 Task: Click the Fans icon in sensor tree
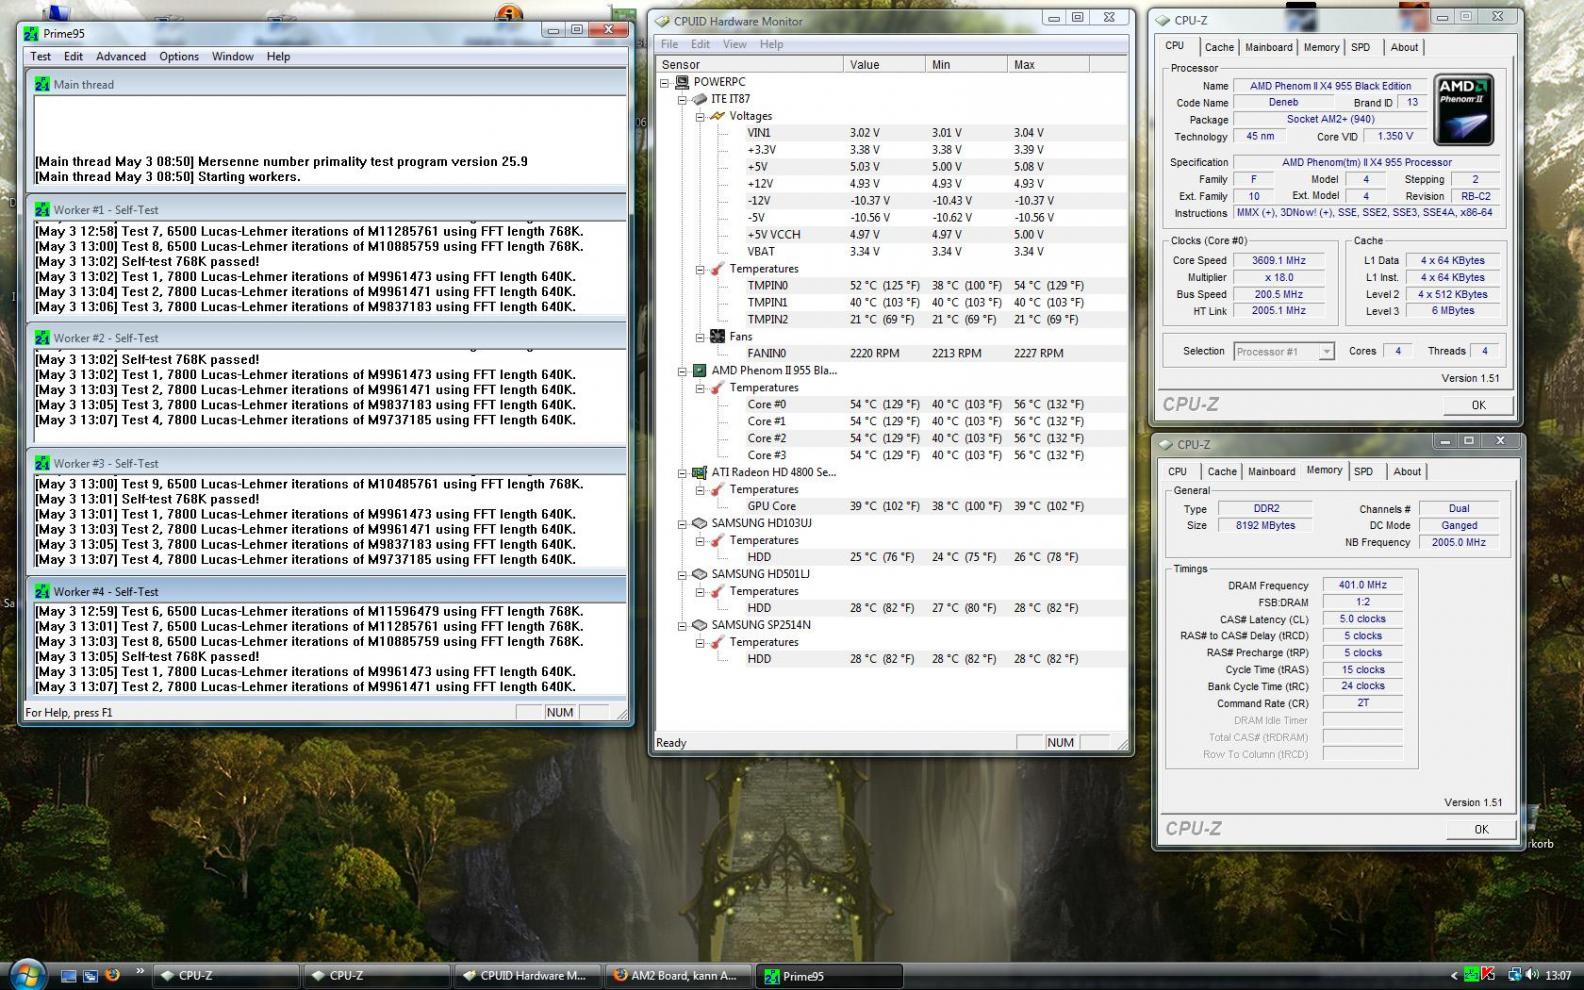718,336
